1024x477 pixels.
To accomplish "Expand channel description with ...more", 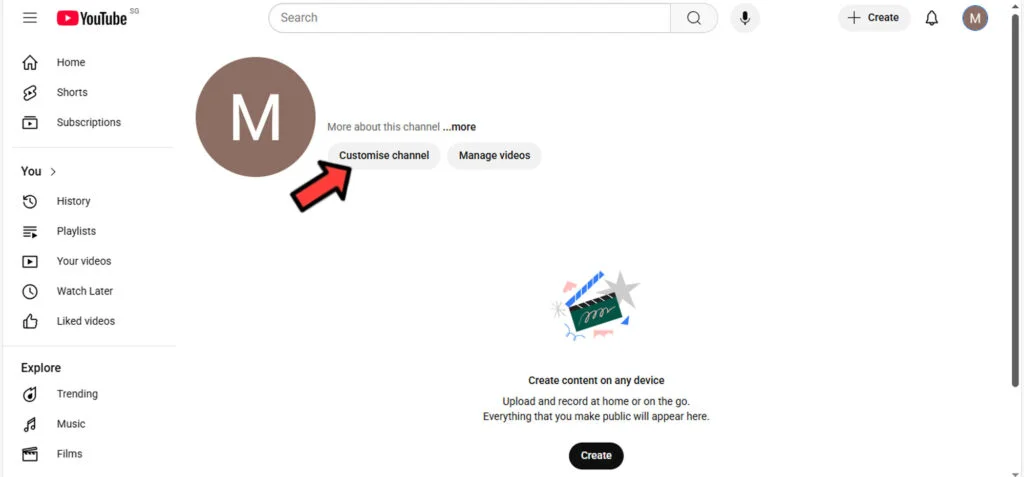I will (x=460, y=127).
